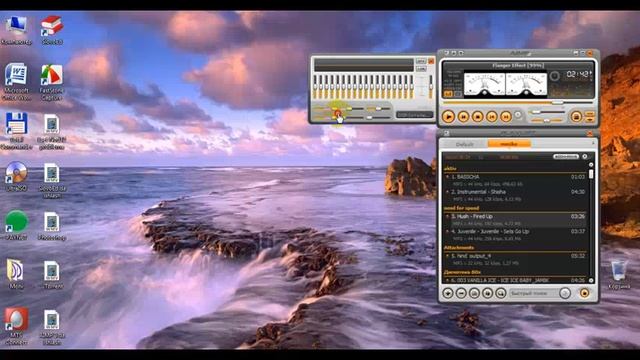The width and height of the screenshot is (640, 360).
Task: Click the gray toggle beside the orange toggle
Action: tap(458, 94)
